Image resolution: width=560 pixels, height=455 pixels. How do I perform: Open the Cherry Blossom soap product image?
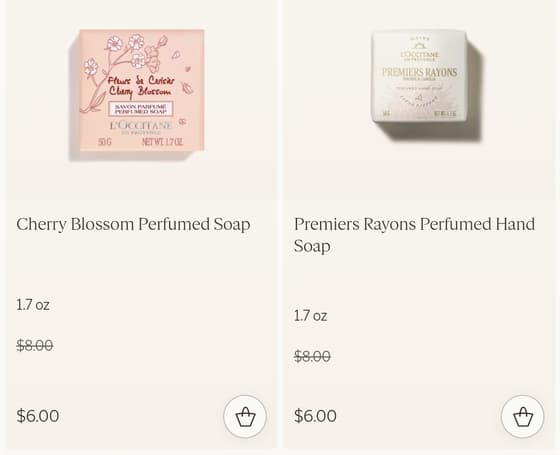tap(137, 95)
